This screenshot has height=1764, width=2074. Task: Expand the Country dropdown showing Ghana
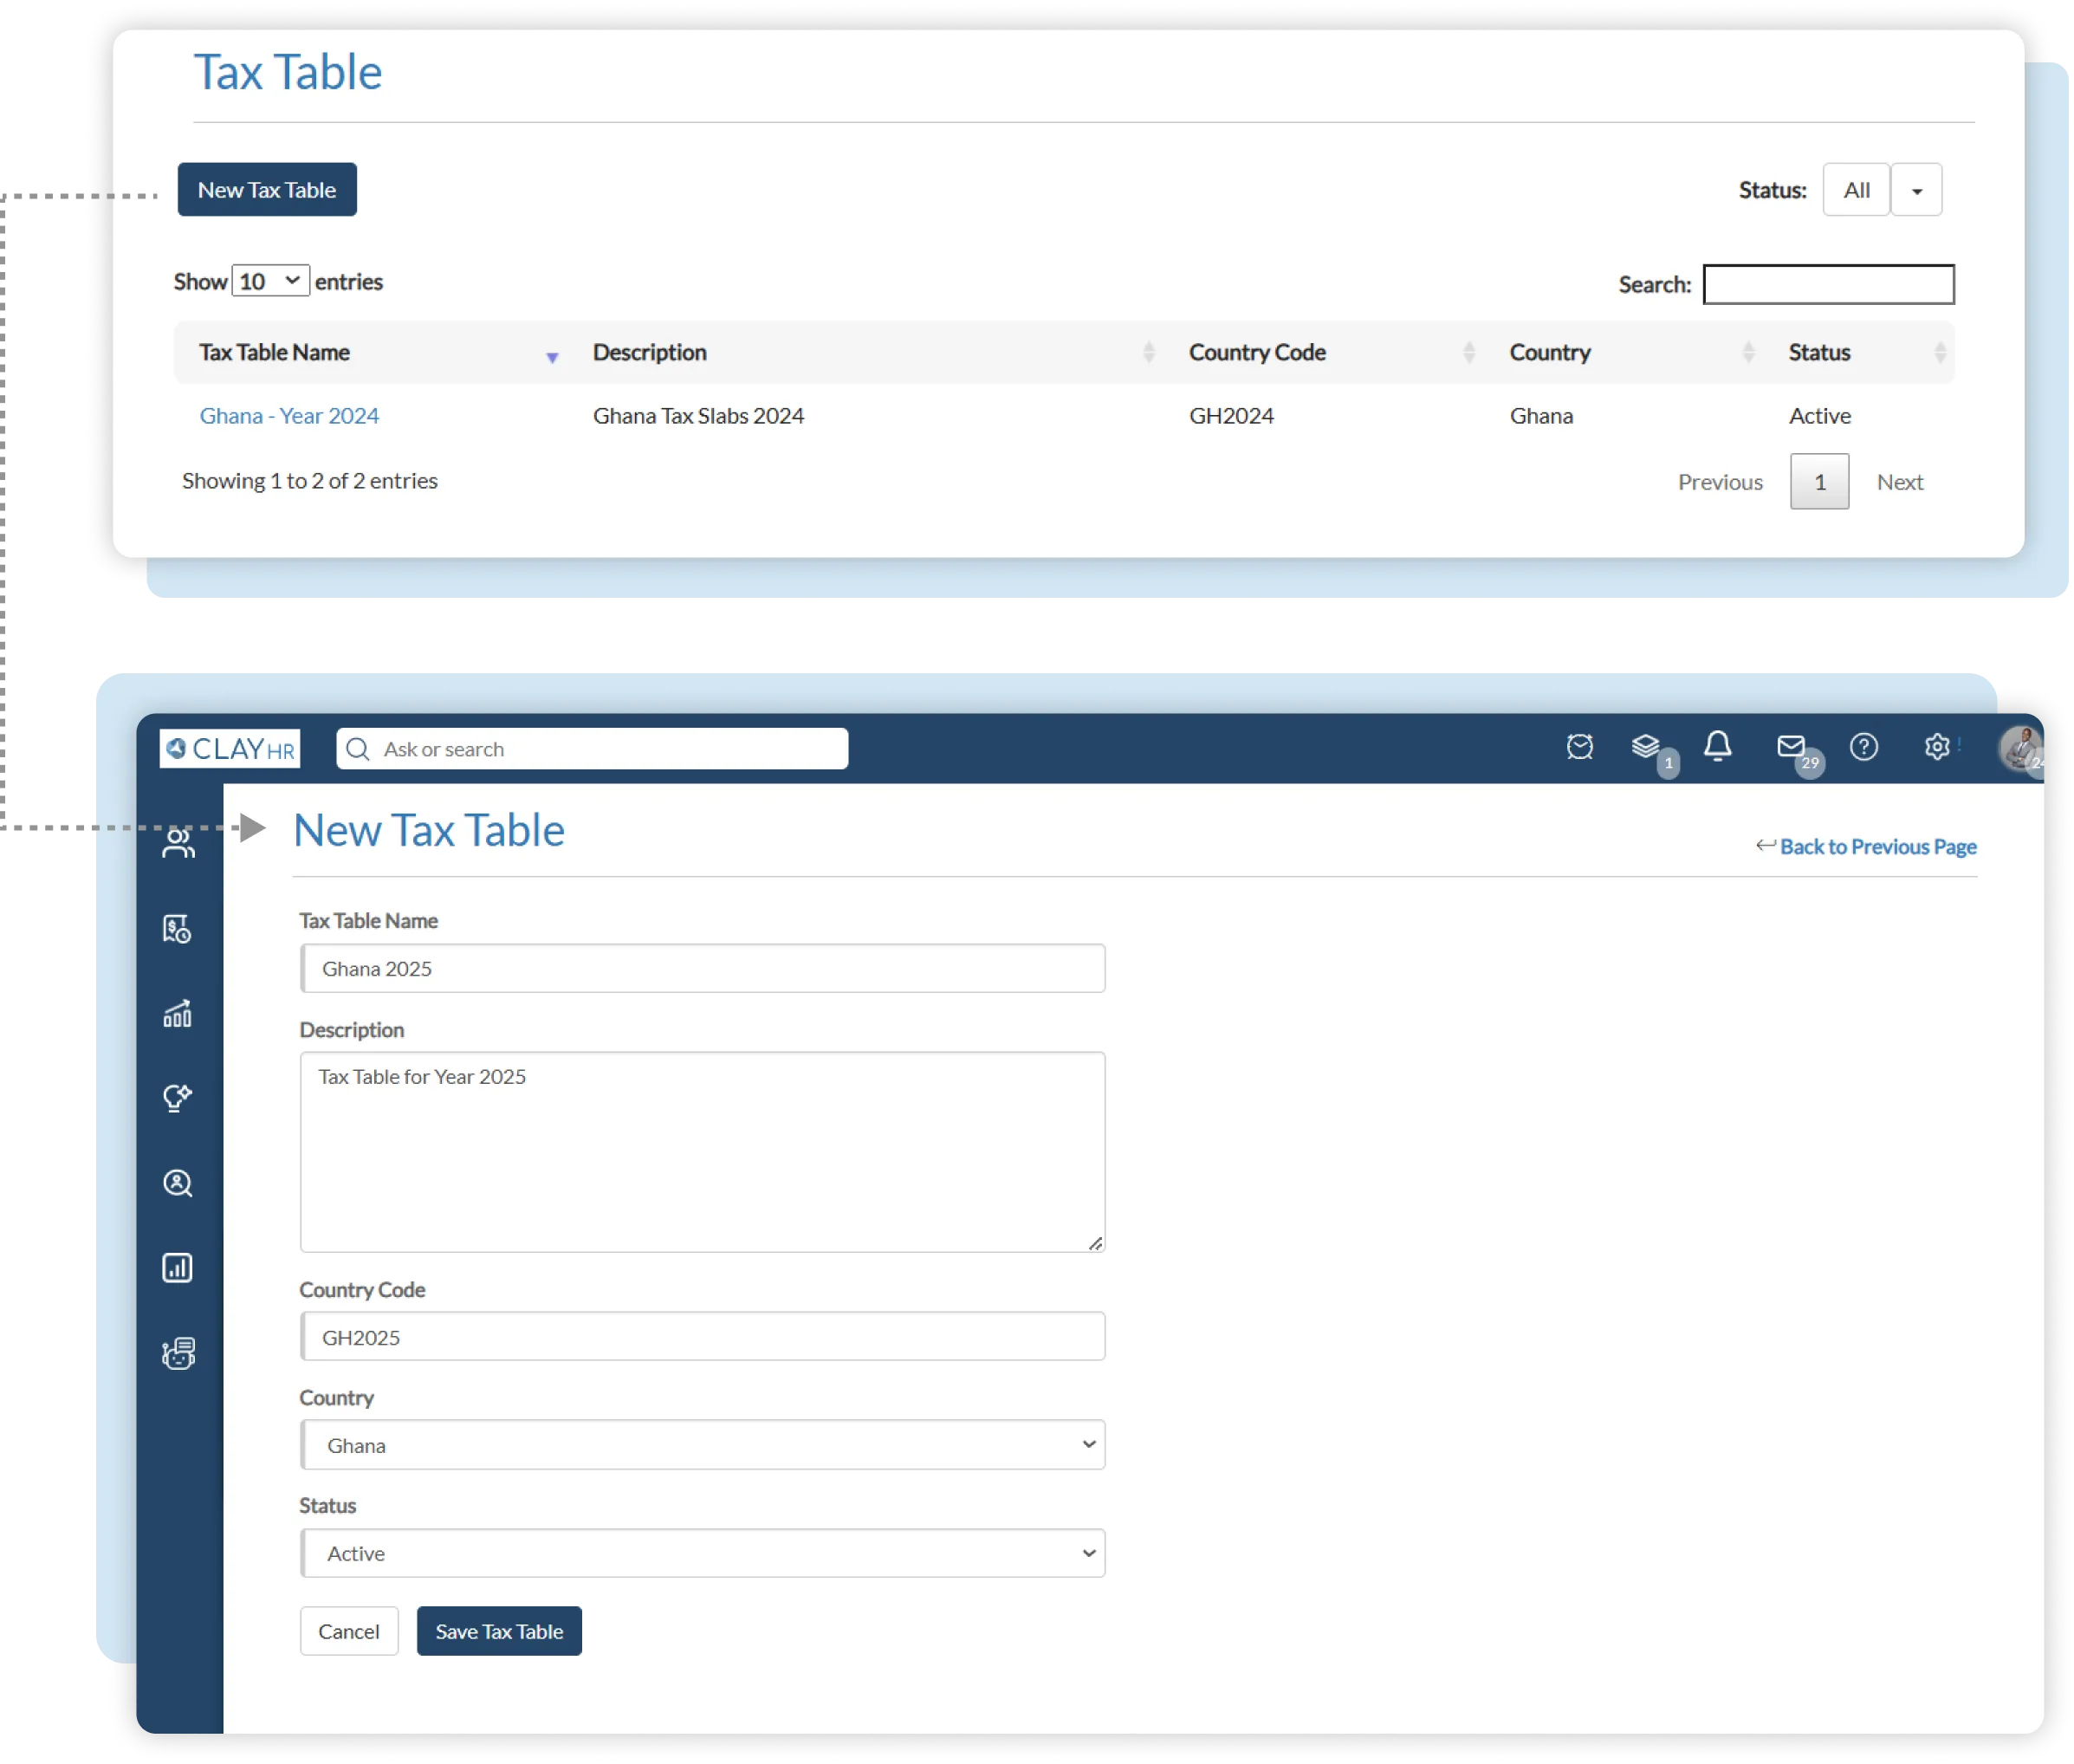pos(703,1445)
